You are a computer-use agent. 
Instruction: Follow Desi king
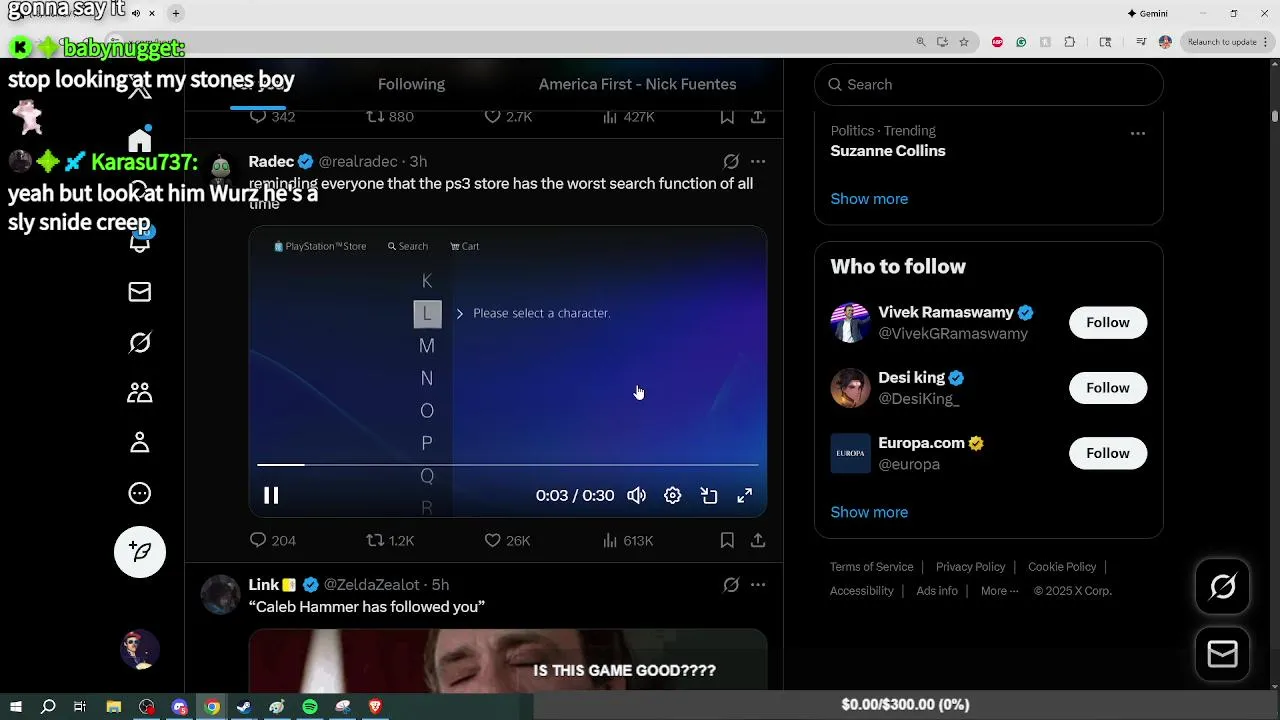[x=1108, y=388]
